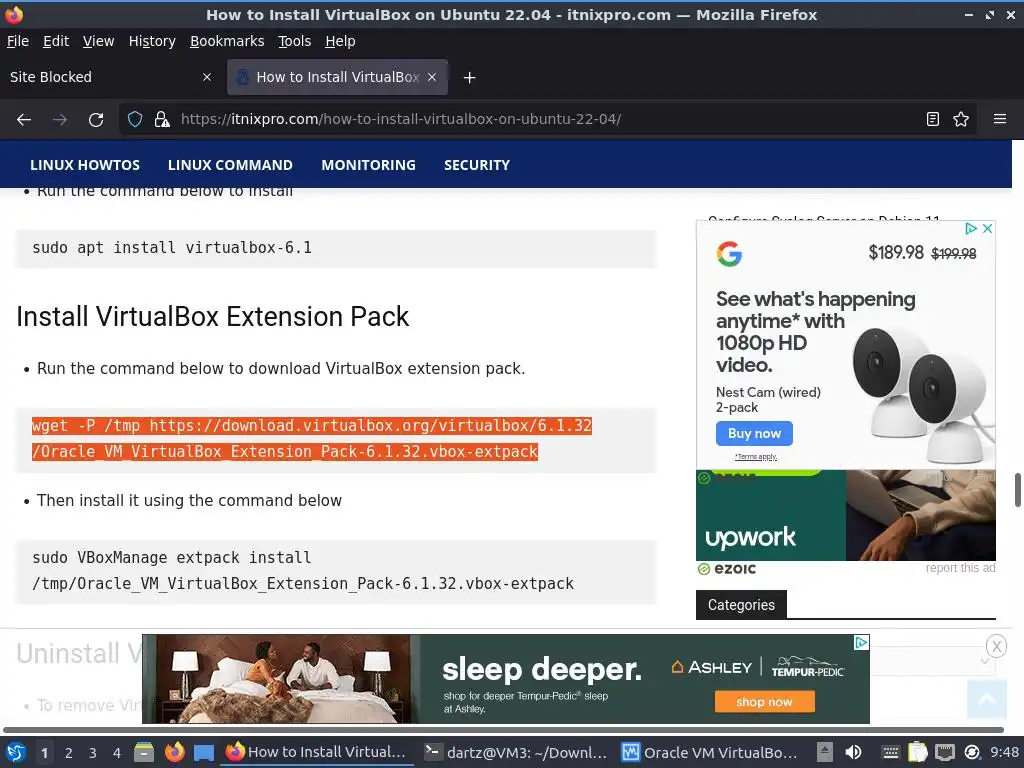The width and height of the screenshot is (1024, 768).
Task: Toggle reader view for this page
Action: (x=933, y=120)
